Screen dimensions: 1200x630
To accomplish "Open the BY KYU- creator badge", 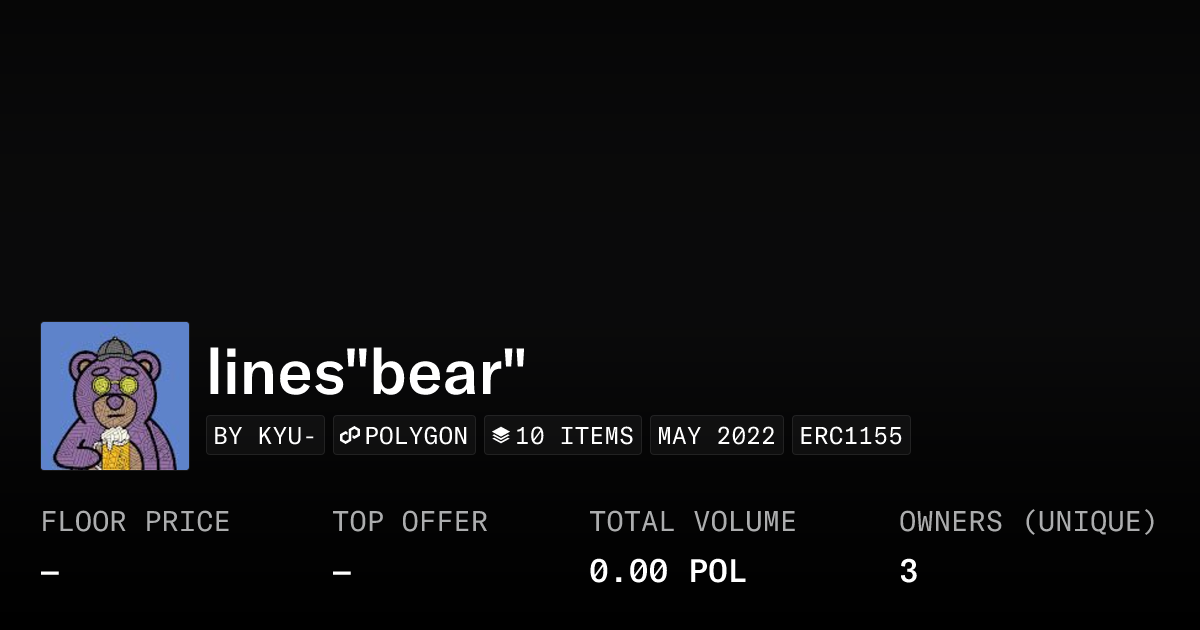I will click(x=265, y=436).
